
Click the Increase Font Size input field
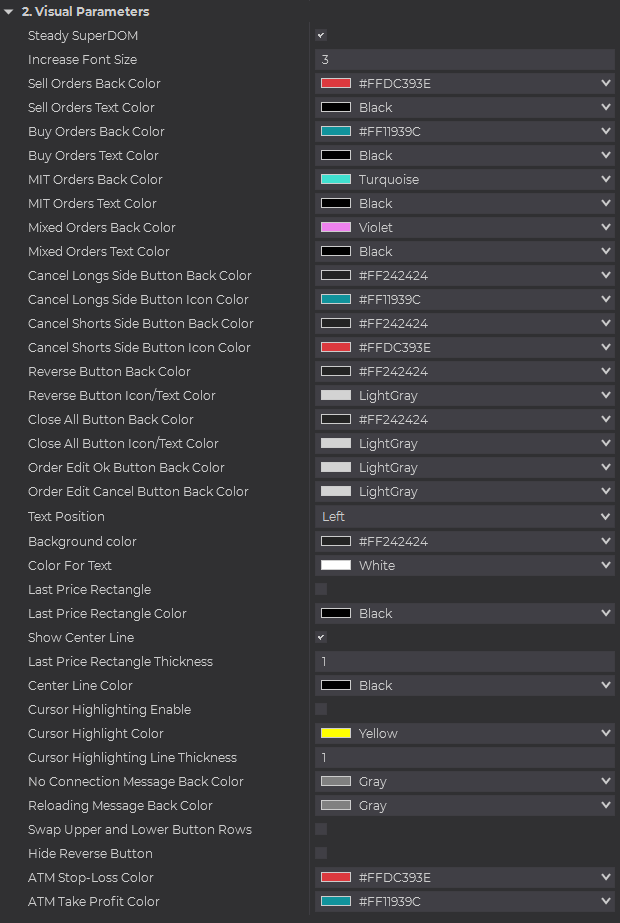[464, 60]
